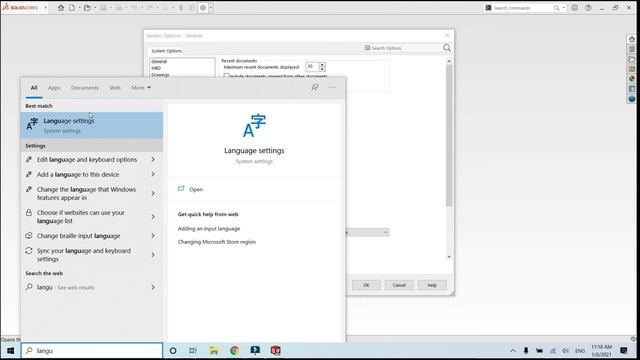Click the SolidWorks logo menu
Screen dimensions: 640x360
pos(20,7)
